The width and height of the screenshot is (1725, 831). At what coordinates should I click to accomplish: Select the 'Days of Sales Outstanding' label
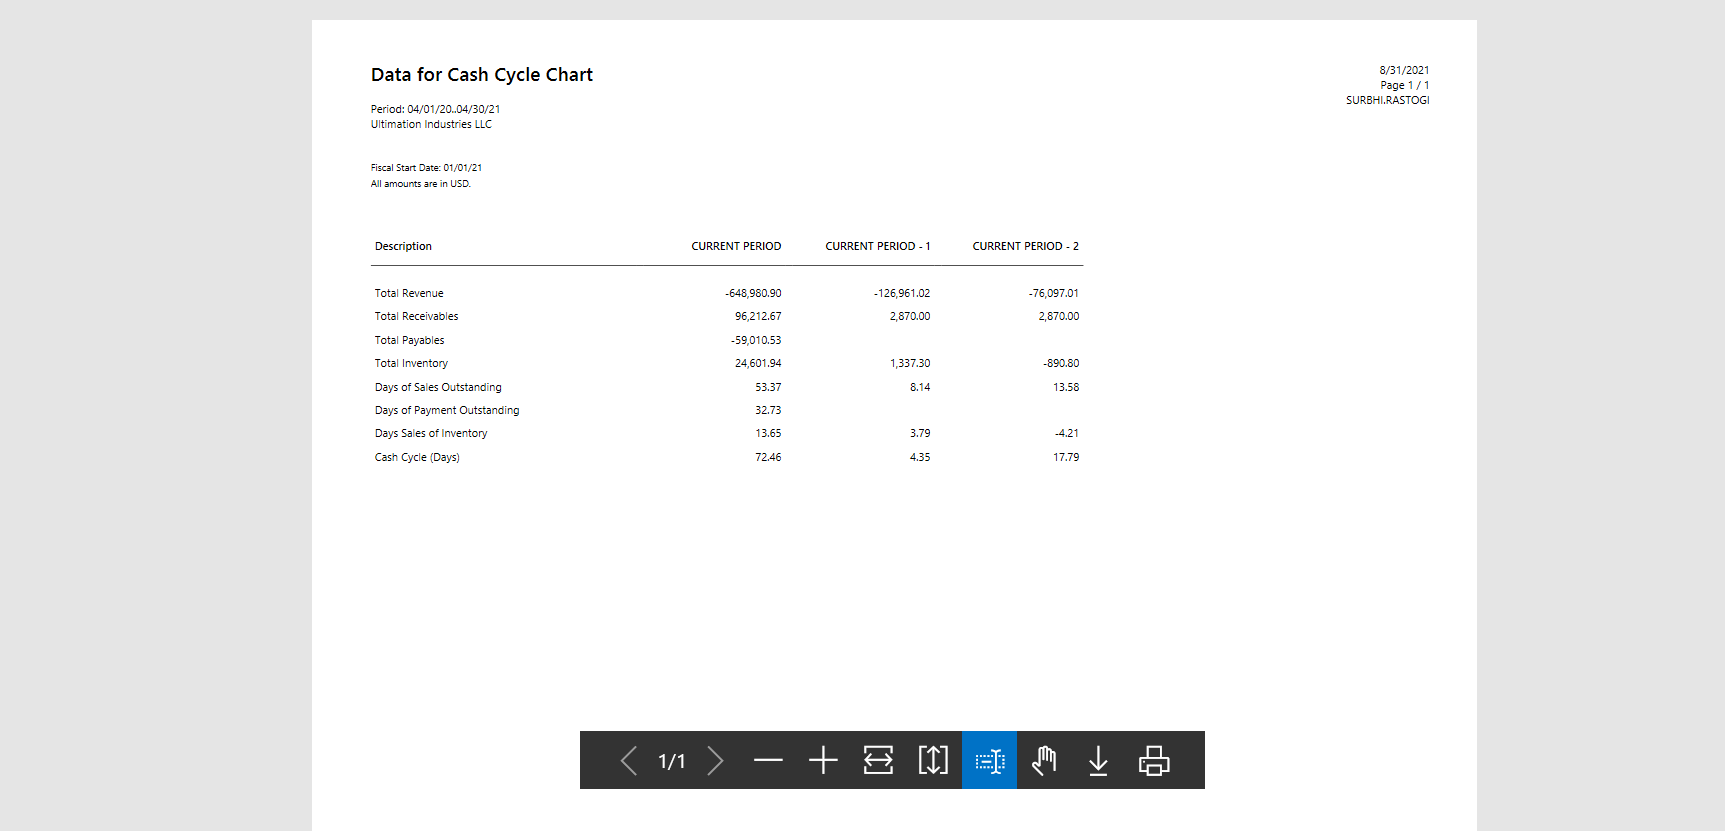(438, 387)
